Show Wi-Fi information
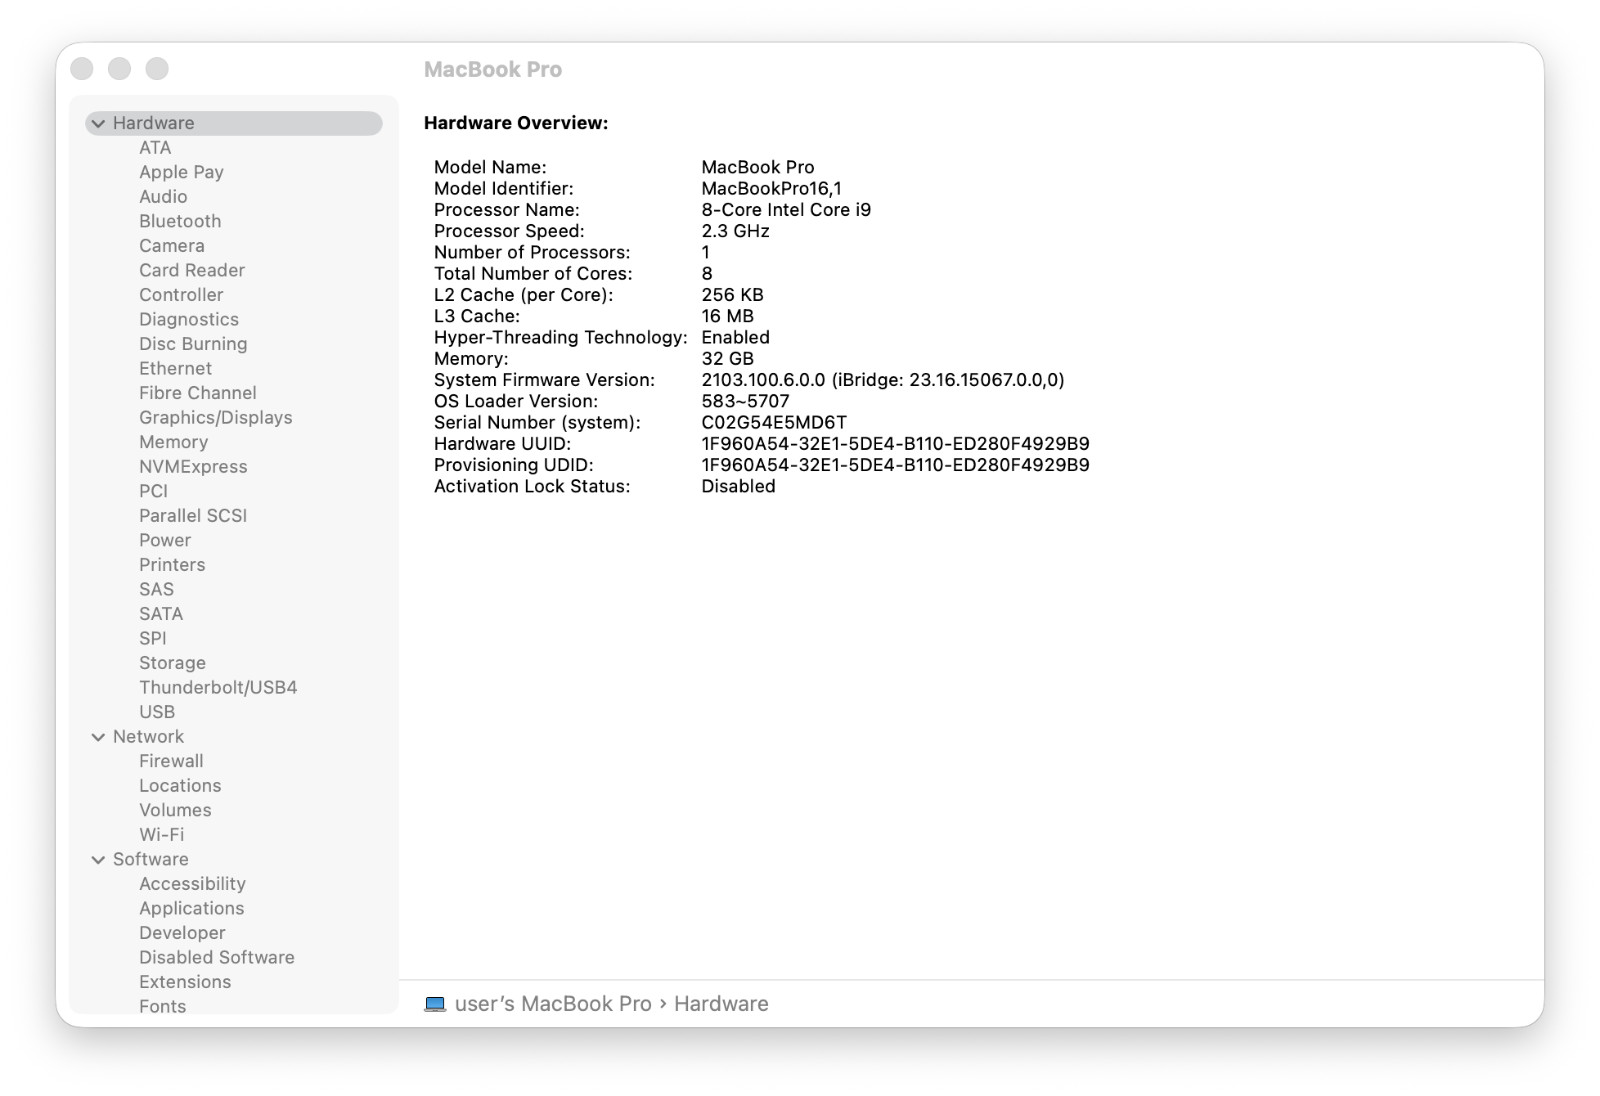This screenshot has height=1096, width=1600. [x=161, y=835]
